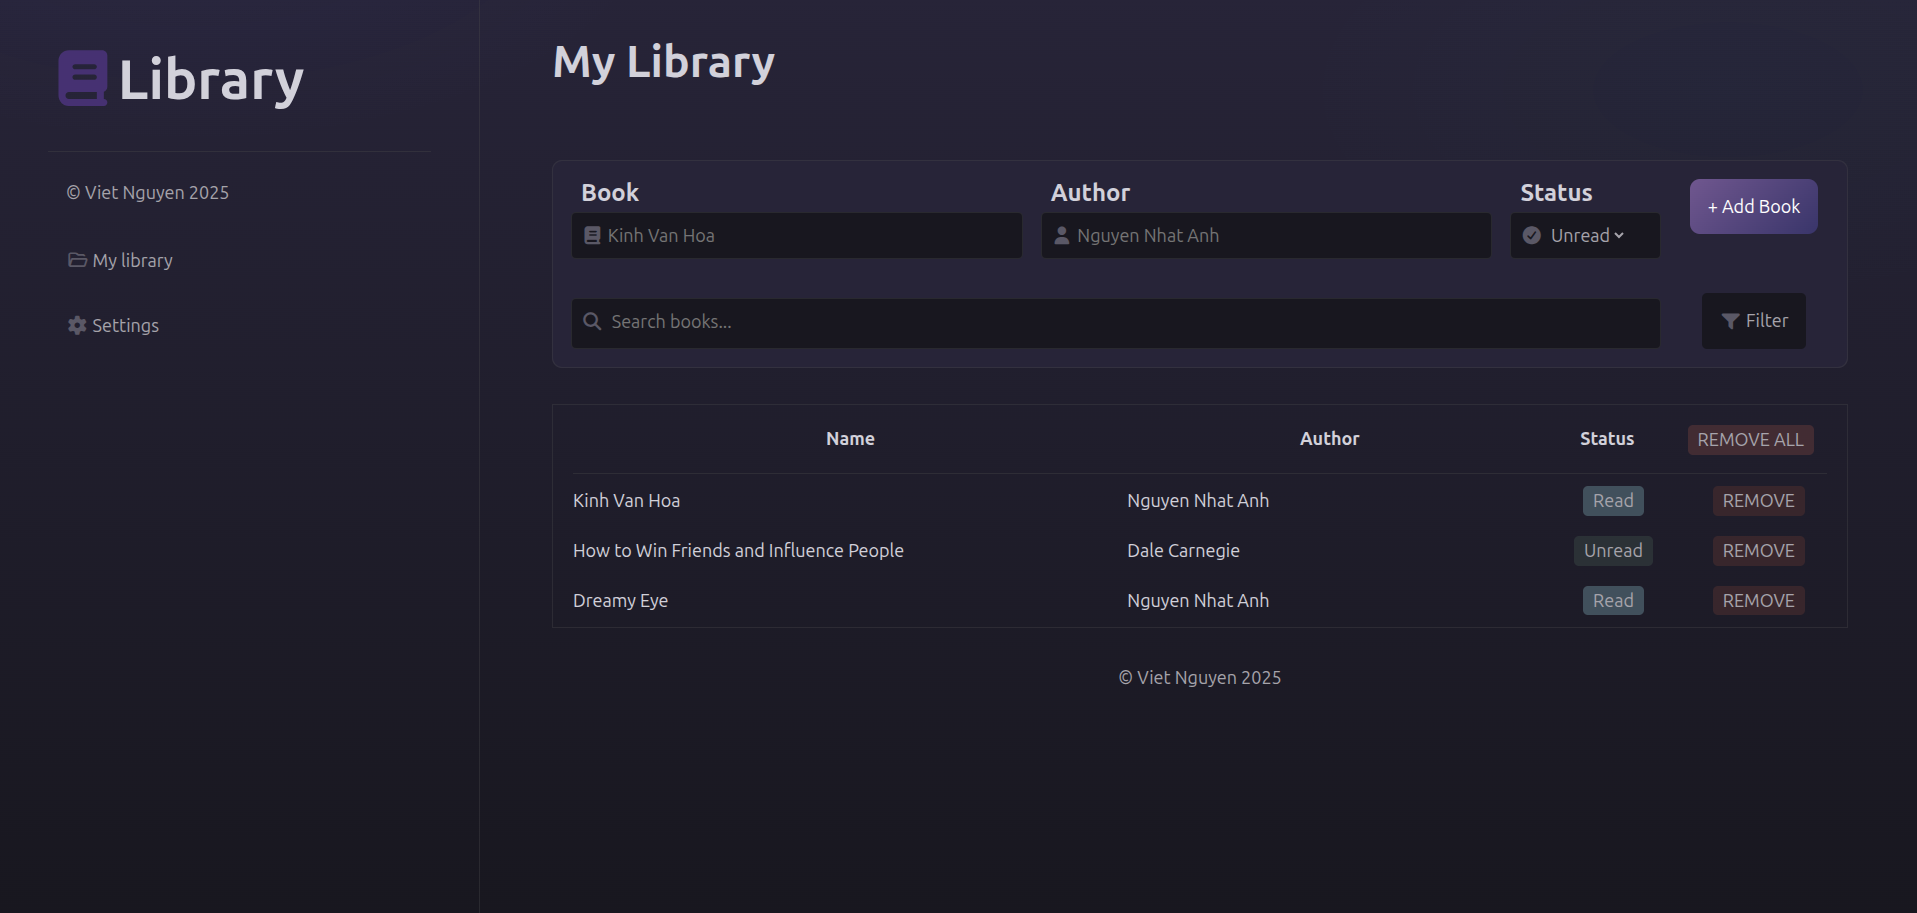Click the purple Library book logo icon
Image resolution: width=1917 pixels, height=913 pixels.
[83, 78]
